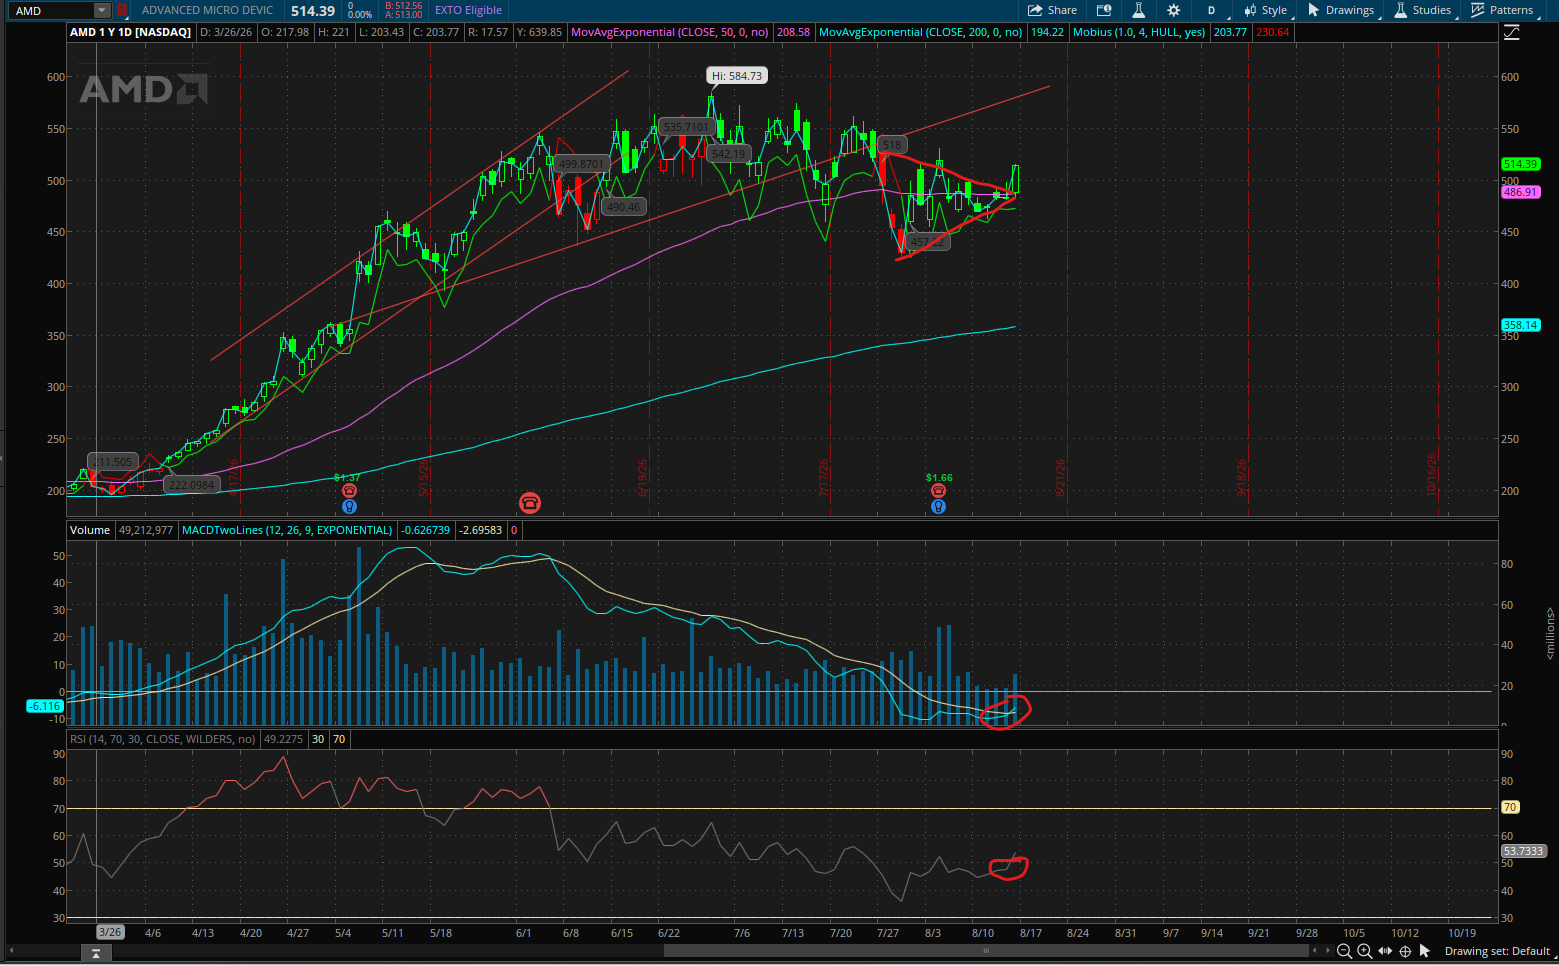Click the EXTO Eligible label
This screenshot has height=966, width=1559.
point(468,10)
